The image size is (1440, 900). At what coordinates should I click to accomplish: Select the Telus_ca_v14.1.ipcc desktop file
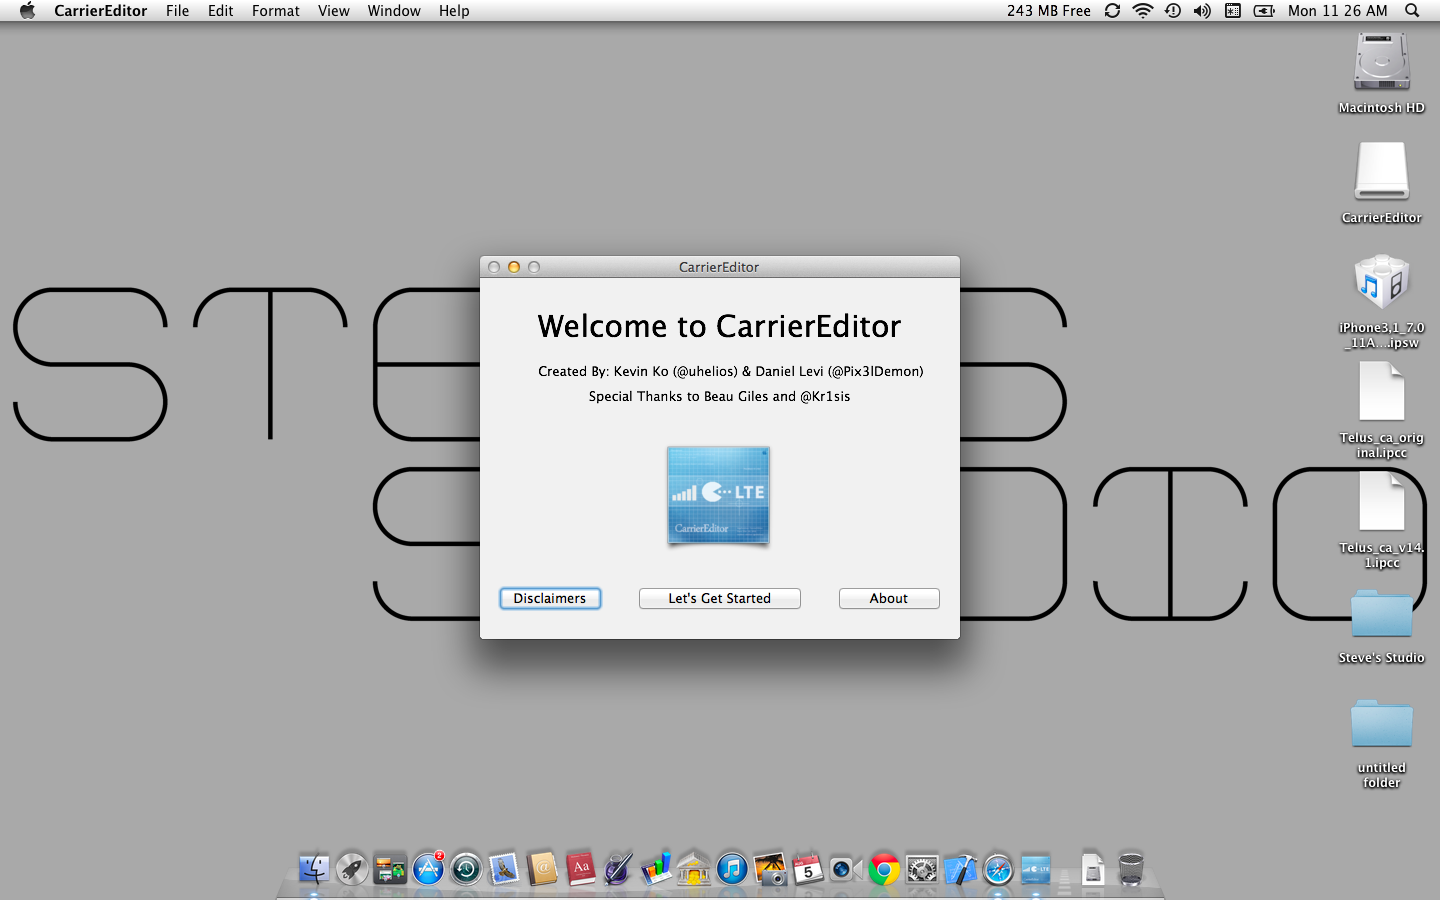point(1382,520)
